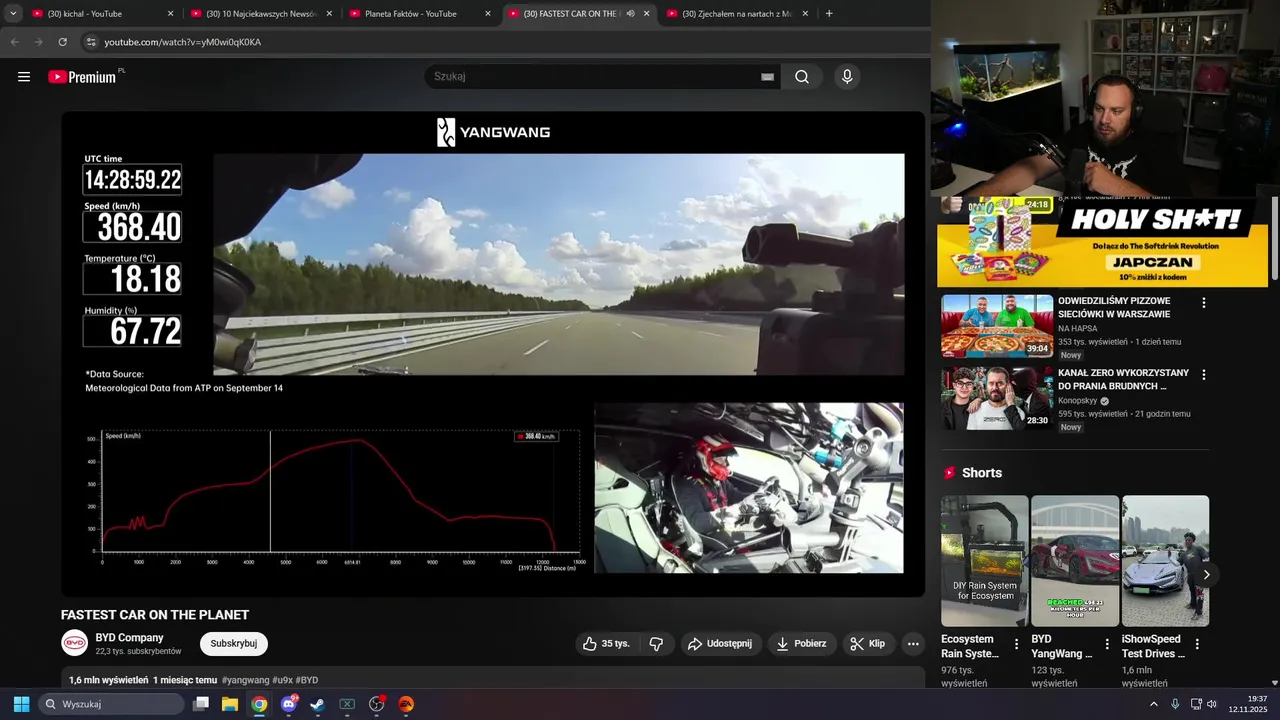Open options for BYD YangWang Short
Screen dimensions: 1280x720
click(1107, 644)
